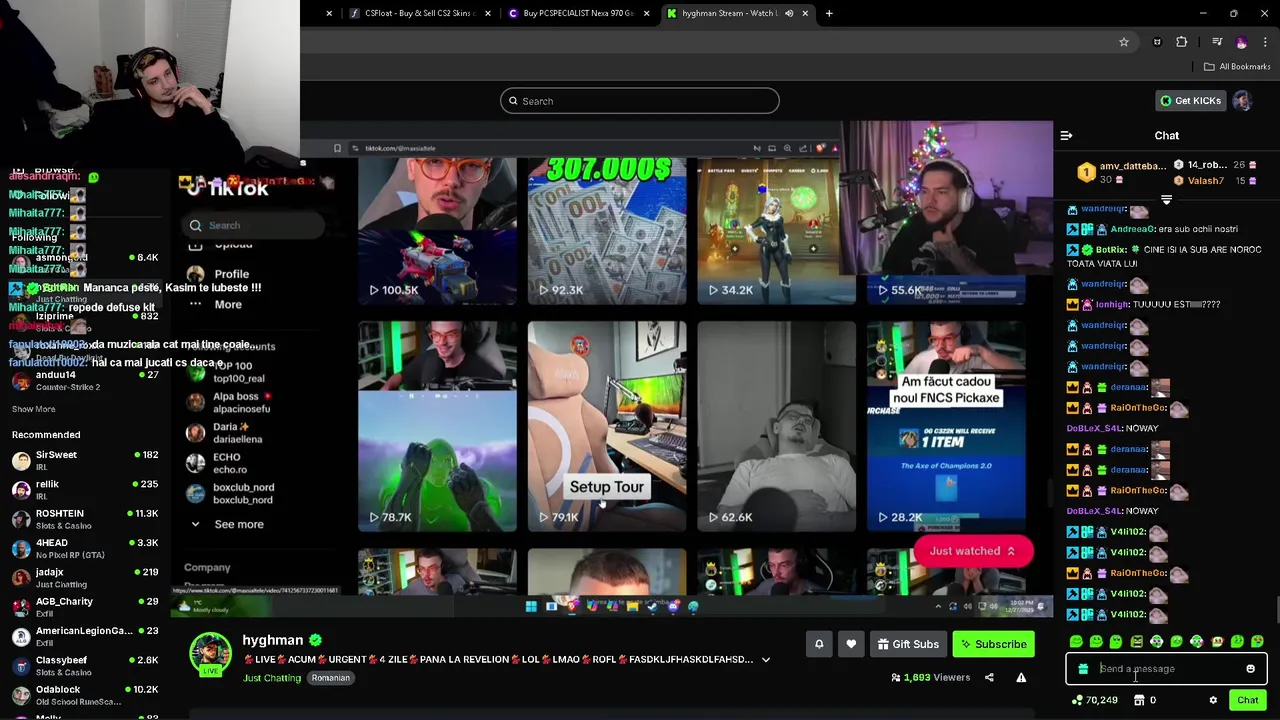Click the AndreeaG username in chat
Screen dimensions: 1280x720
pyautogui.click(x=1133, y=229)
